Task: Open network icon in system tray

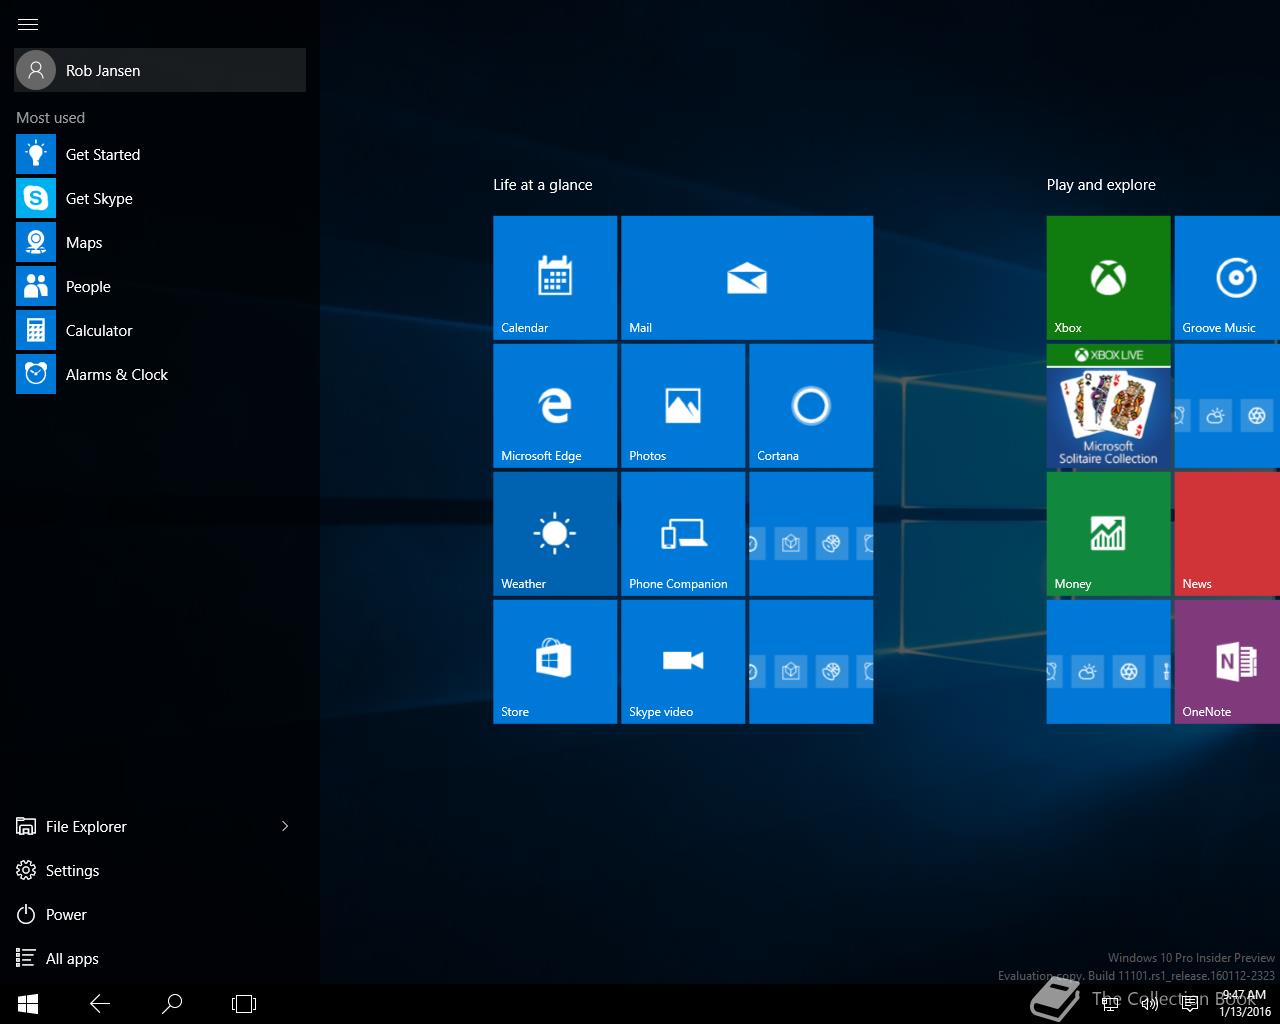Action: [1110, 1004]
